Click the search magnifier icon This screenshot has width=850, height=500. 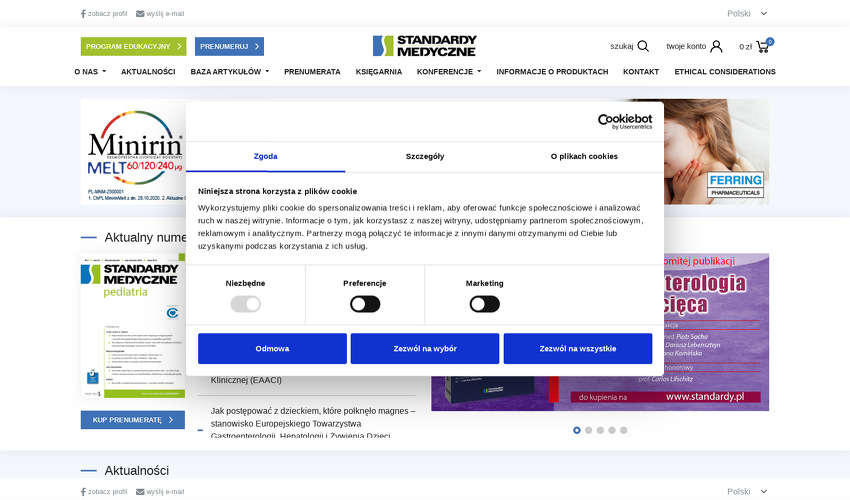(x=643, y=46)
